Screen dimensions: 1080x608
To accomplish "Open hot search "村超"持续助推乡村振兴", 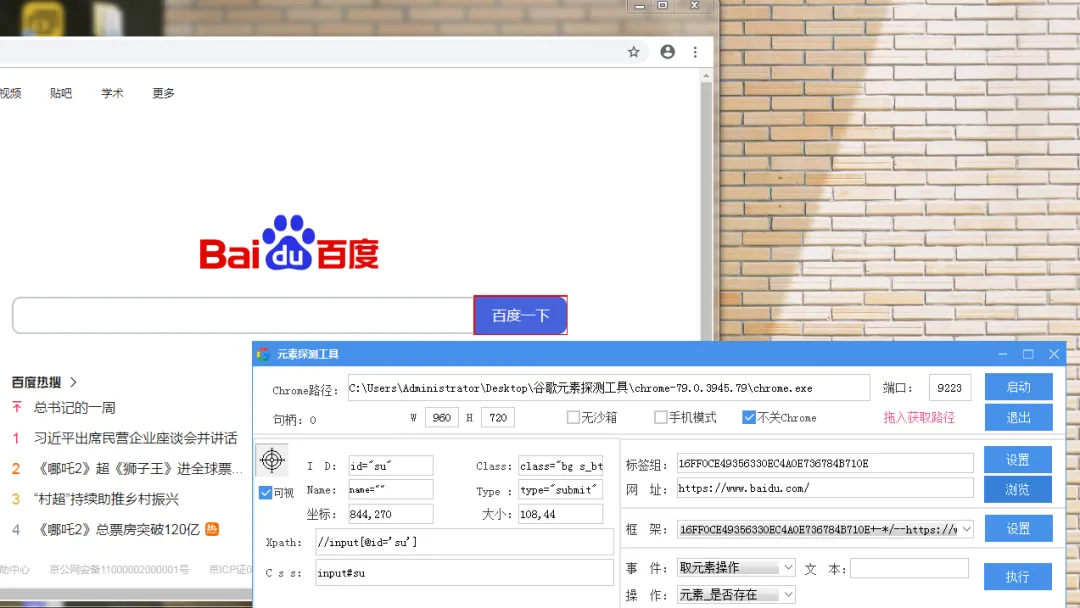I will point(106,499).
